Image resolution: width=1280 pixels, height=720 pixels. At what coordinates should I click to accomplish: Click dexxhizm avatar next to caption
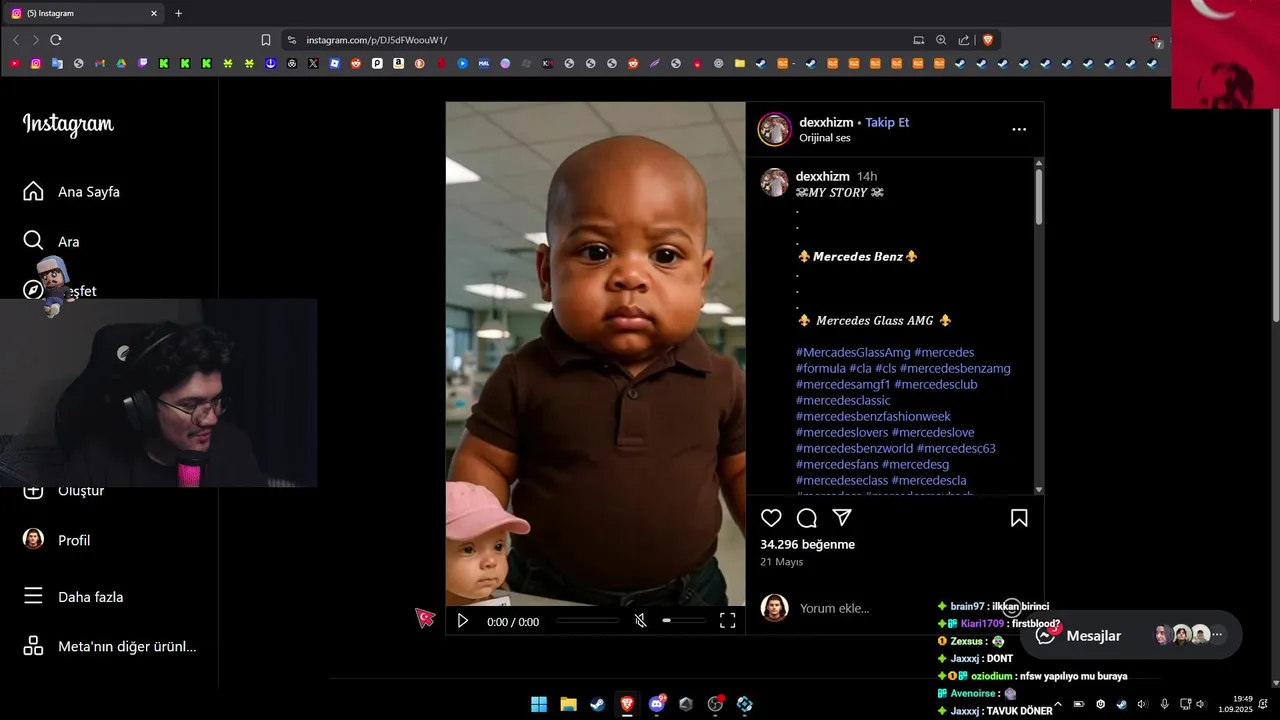pyautogui.click(x=775, y=182)
